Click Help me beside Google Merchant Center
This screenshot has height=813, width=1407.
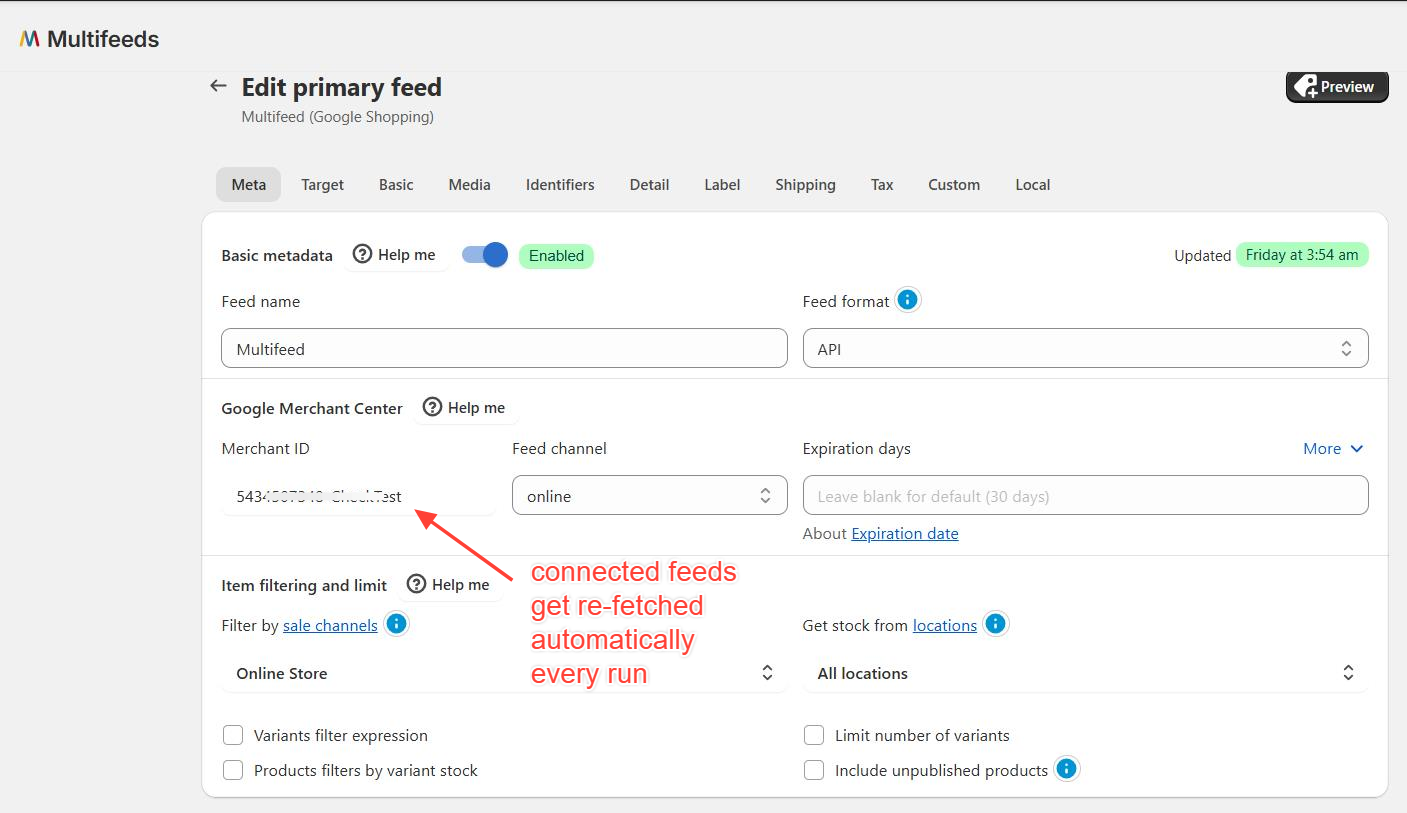464,408
